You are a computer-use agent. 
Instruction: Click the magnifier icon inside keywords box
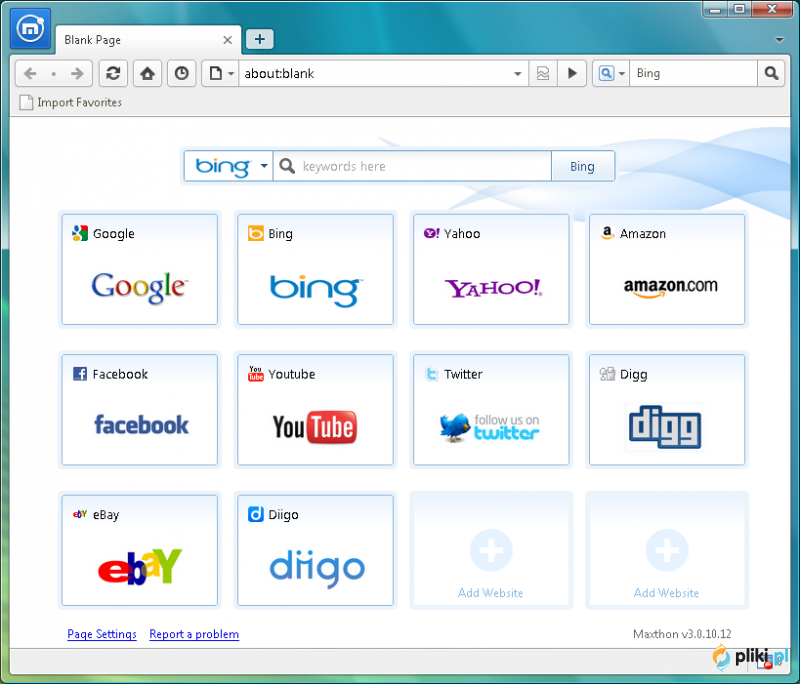(287, 166)
